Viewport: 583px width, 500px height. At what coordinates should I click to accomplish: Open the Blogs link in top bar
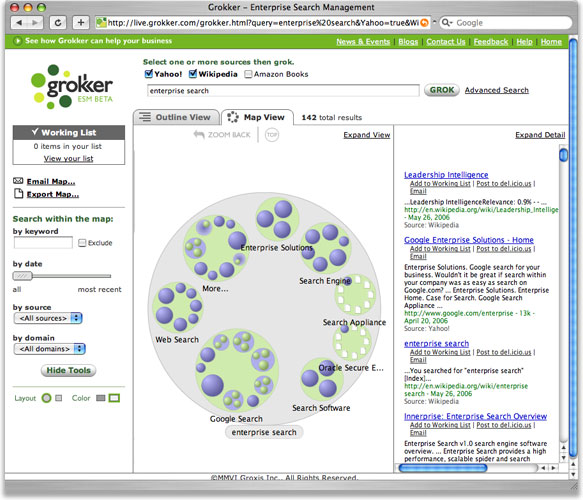(408, 42)
